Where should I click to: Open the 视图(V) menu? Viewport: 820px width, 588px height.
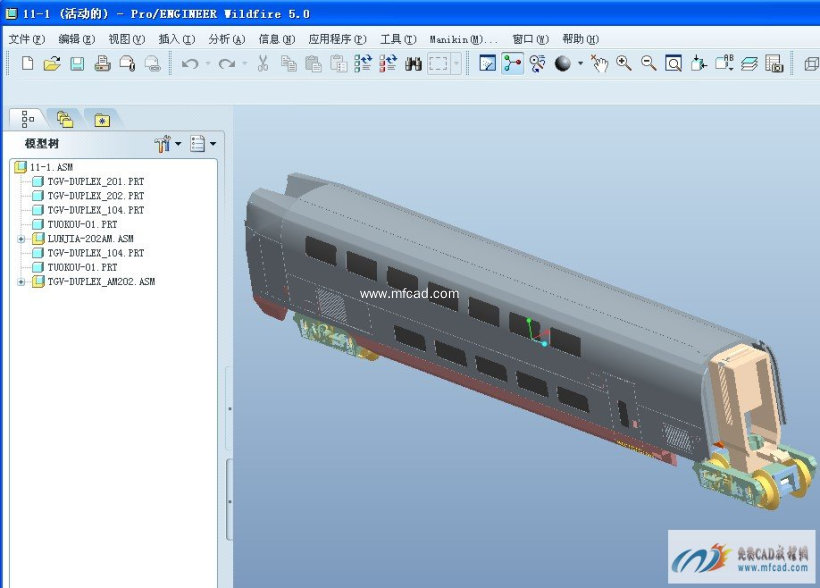coord(127,39)
